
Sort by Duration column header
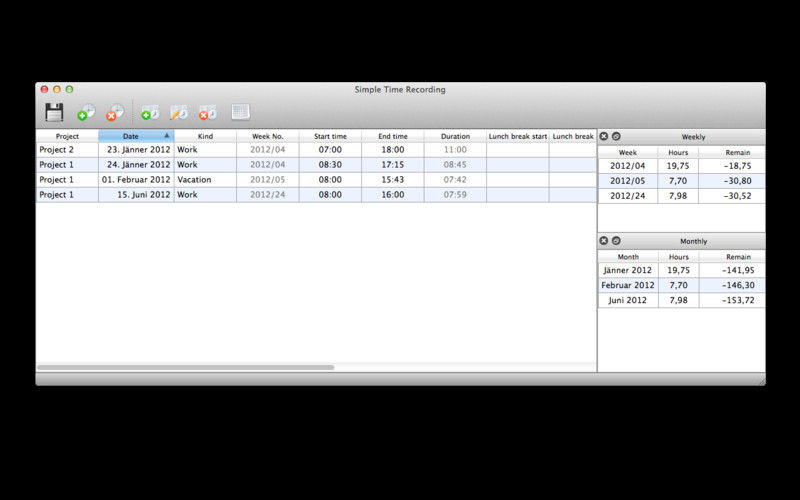click(455, 136)
